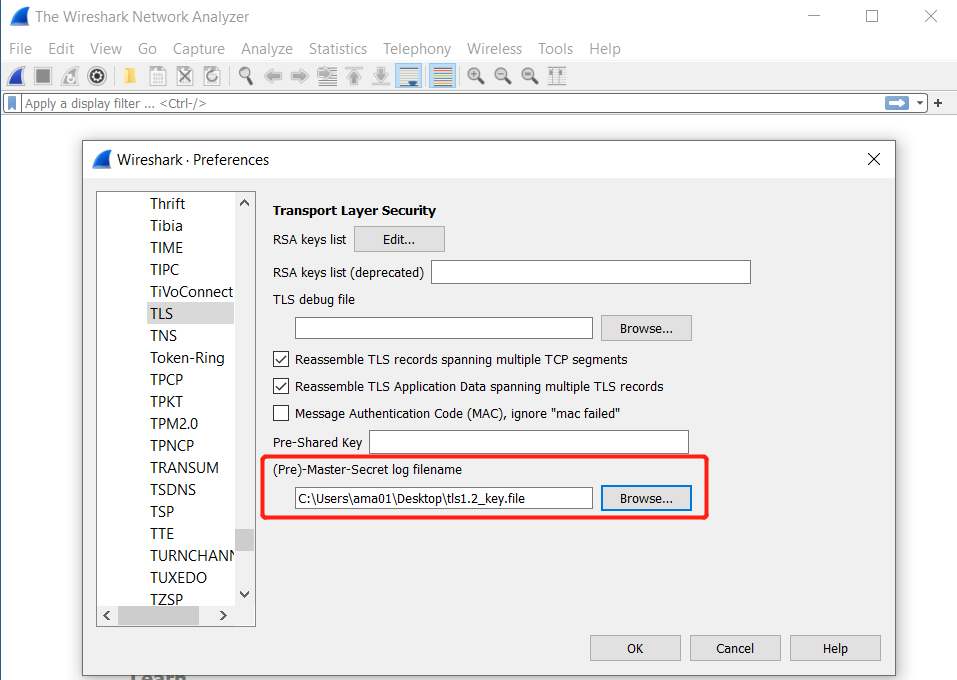Click the Master-Secret log filename field
This screenshot has width=957, height=680.
click(444, 498)
